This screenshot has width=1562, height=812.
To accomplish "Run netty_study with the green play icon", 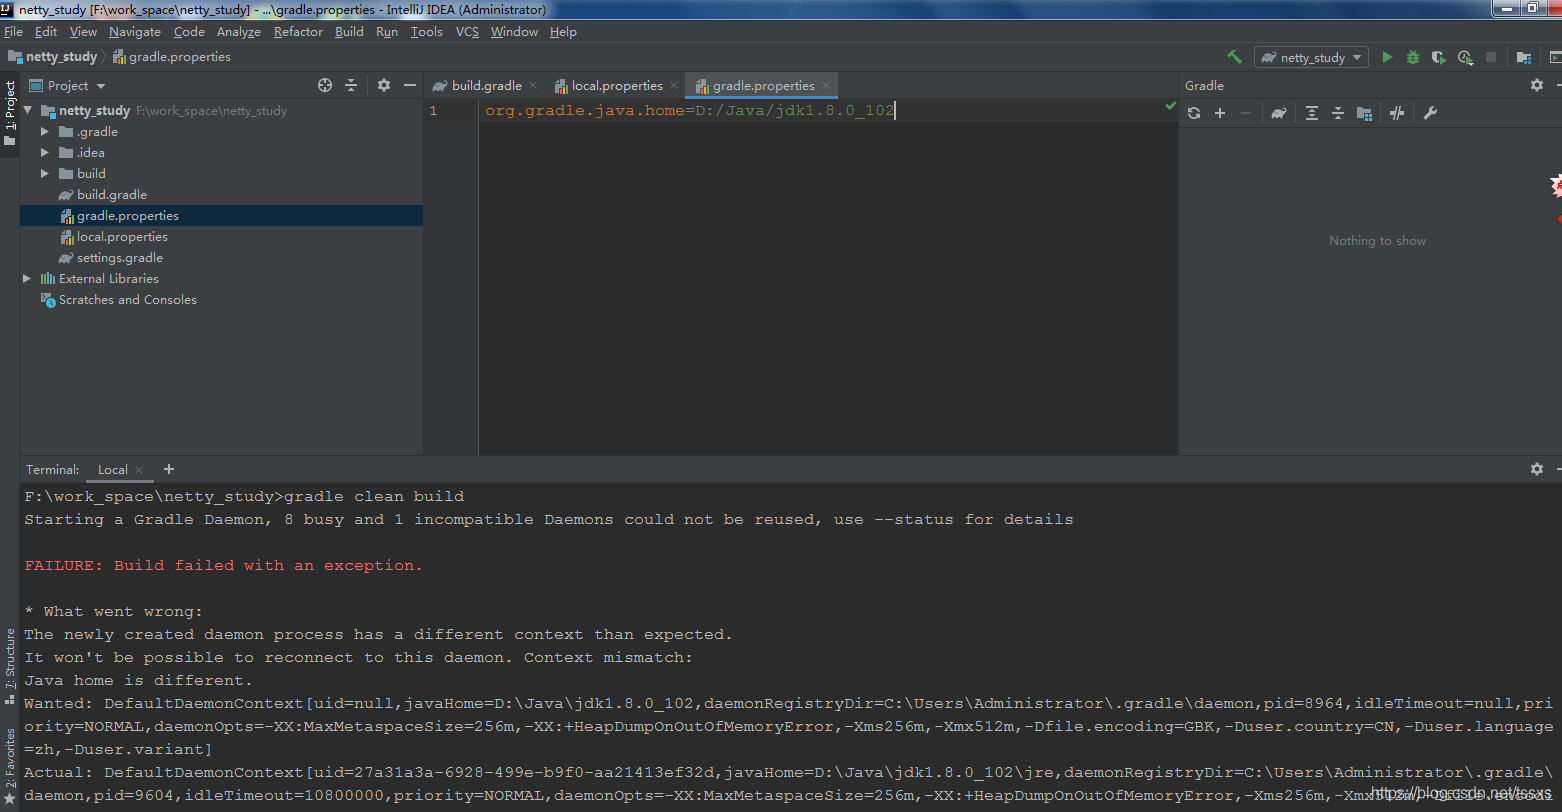I will coord(1387,57).
